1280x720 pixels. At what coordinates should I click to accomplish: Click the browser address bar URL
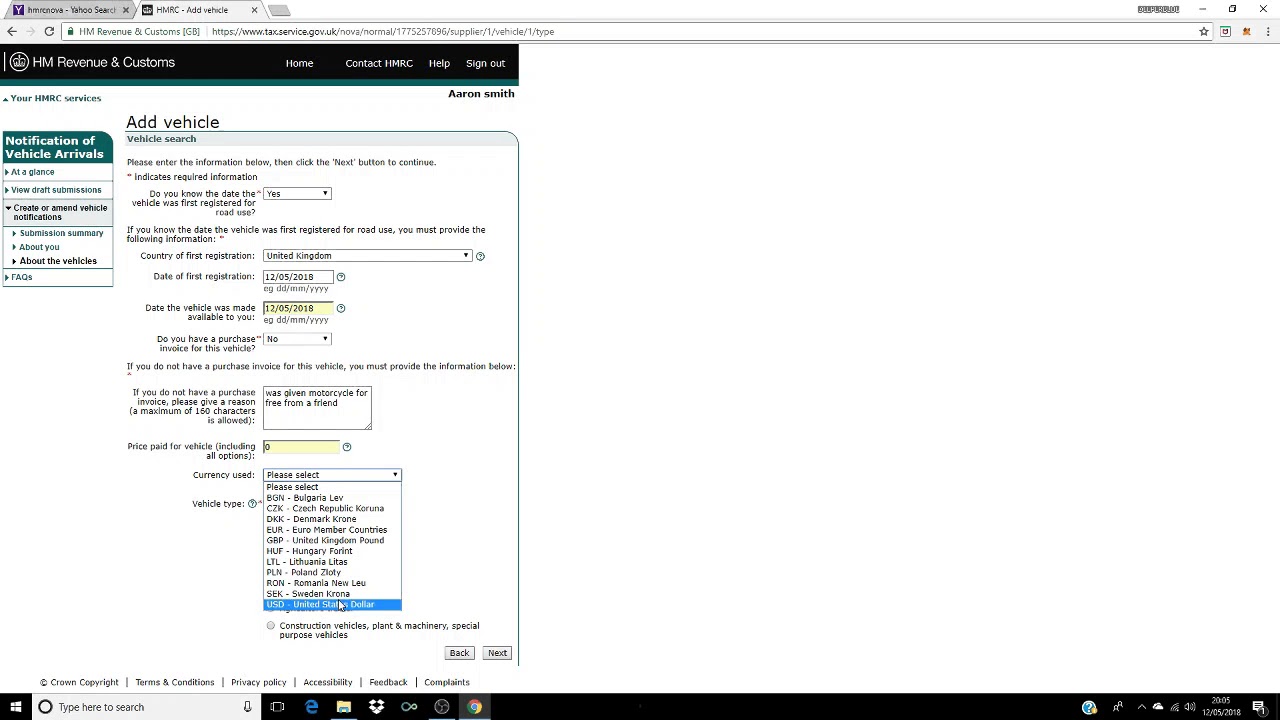coord(383,32)
